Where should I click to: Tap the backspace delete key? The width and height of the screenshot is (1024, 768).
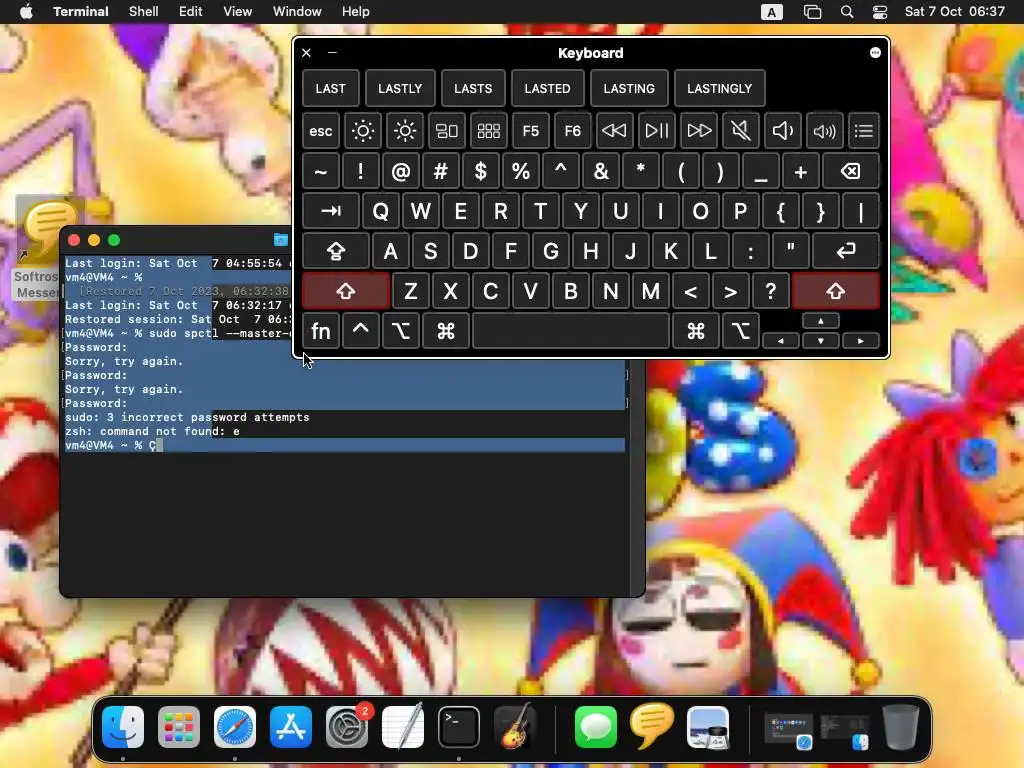(851, 172)
